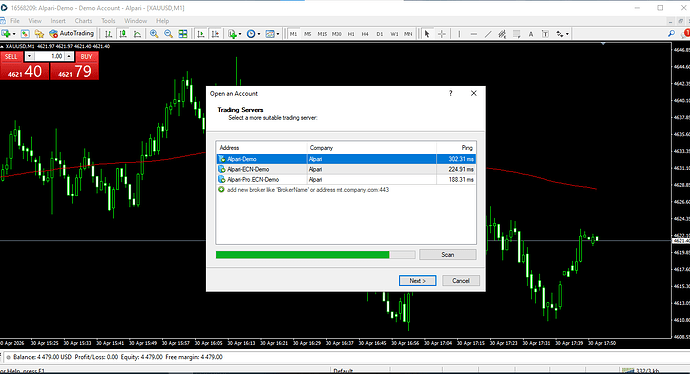Image resolution: width=690 pixels, height=374 pixels.
Task: Click the search magnifier icon
Action: point(671,33)
